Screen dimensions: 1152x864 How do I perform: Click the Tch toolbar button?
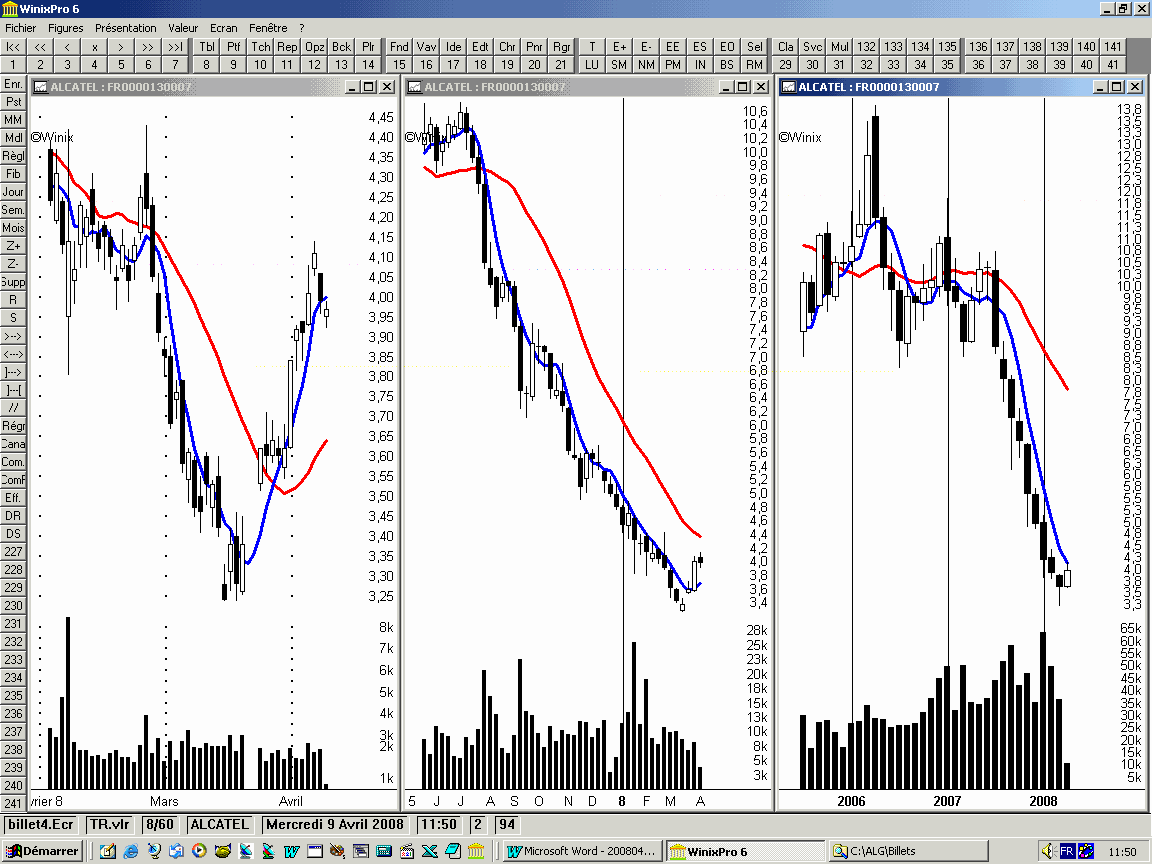261,46
